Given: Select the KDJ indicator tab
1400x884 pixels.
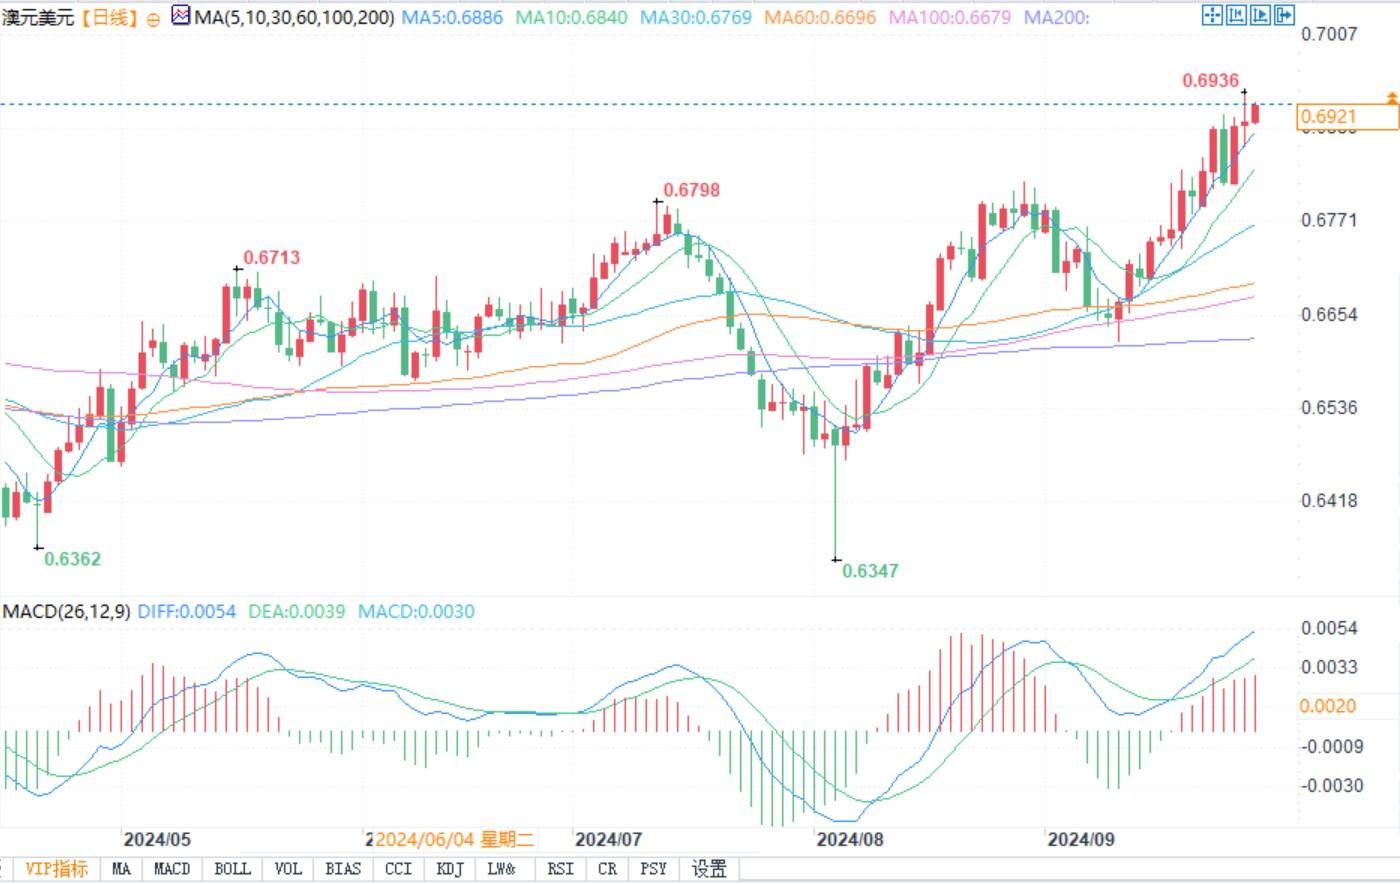Looking at the screenshot, I should 450,868.
